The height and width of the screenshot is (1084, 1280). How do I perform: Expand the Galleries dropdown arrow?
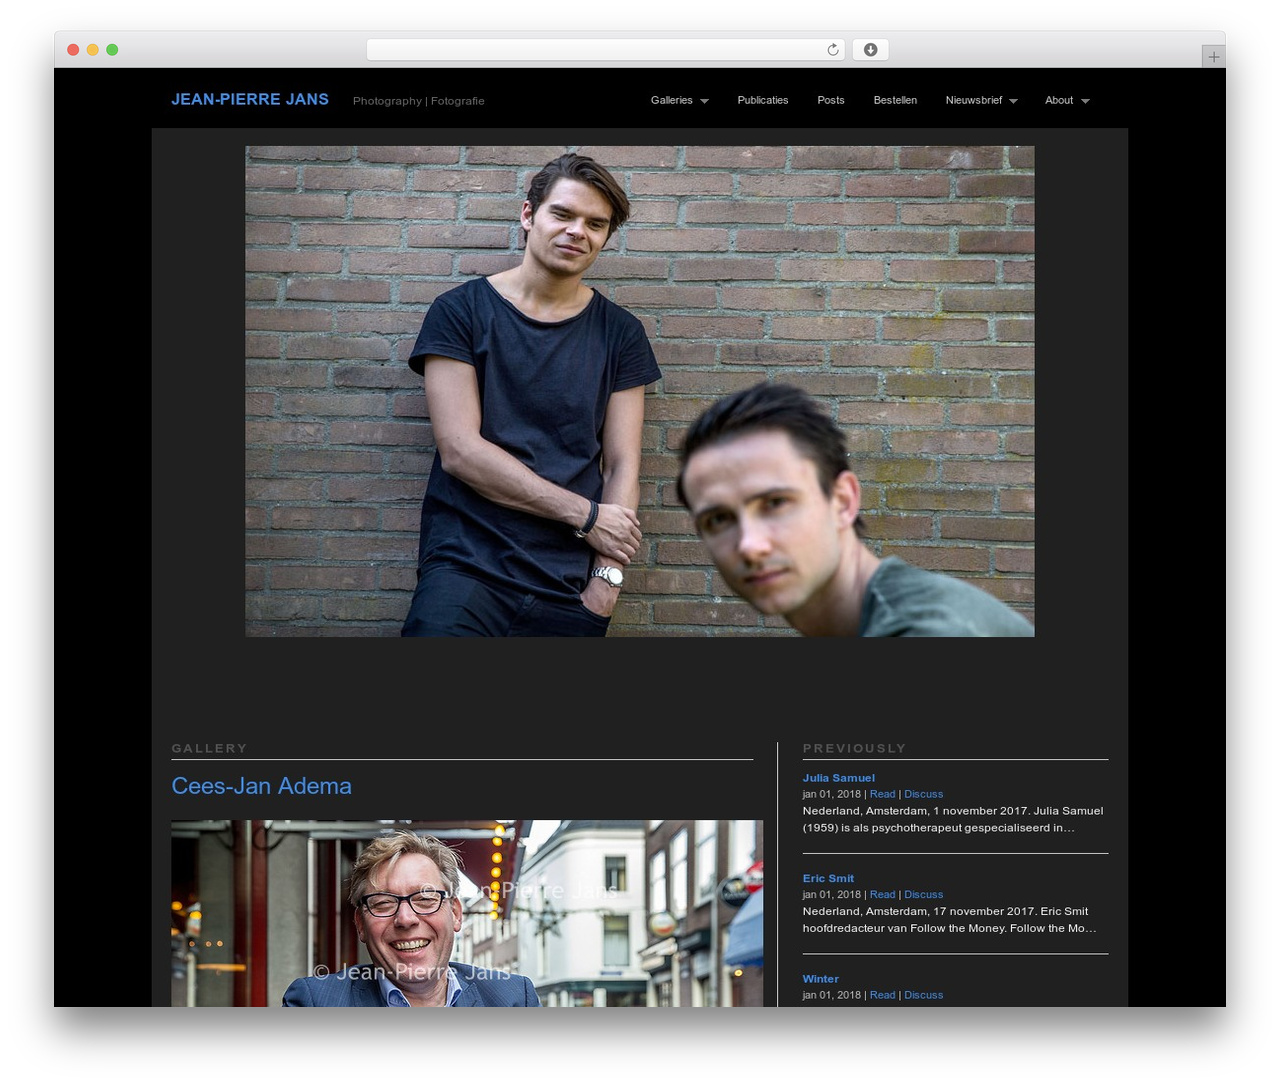point(704,101)
